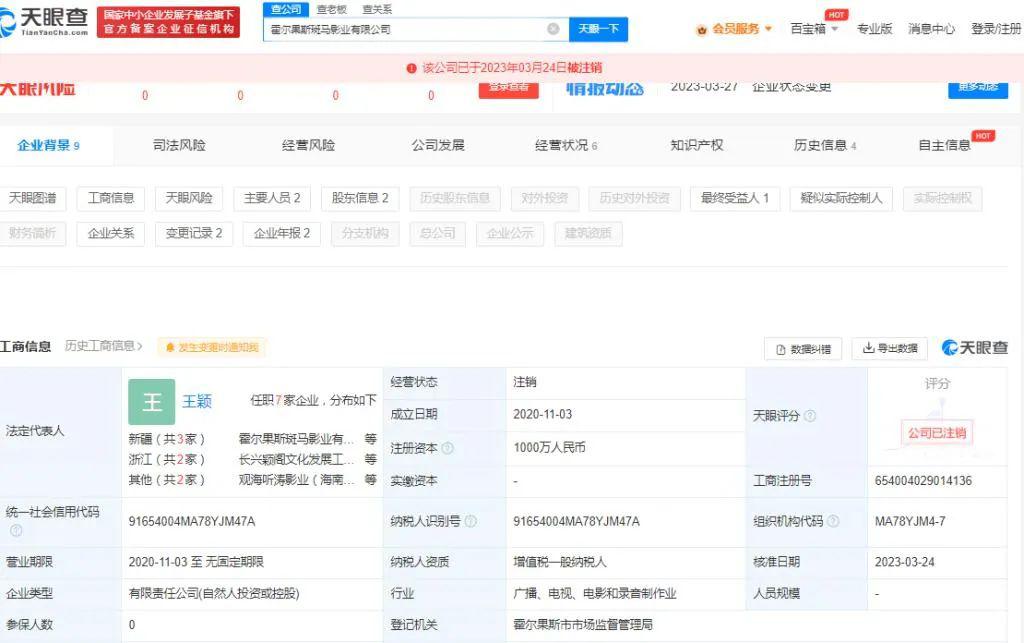Select the 查关系 search mode
This screenshot has width=1024, height=643.
tap(377, 9)
